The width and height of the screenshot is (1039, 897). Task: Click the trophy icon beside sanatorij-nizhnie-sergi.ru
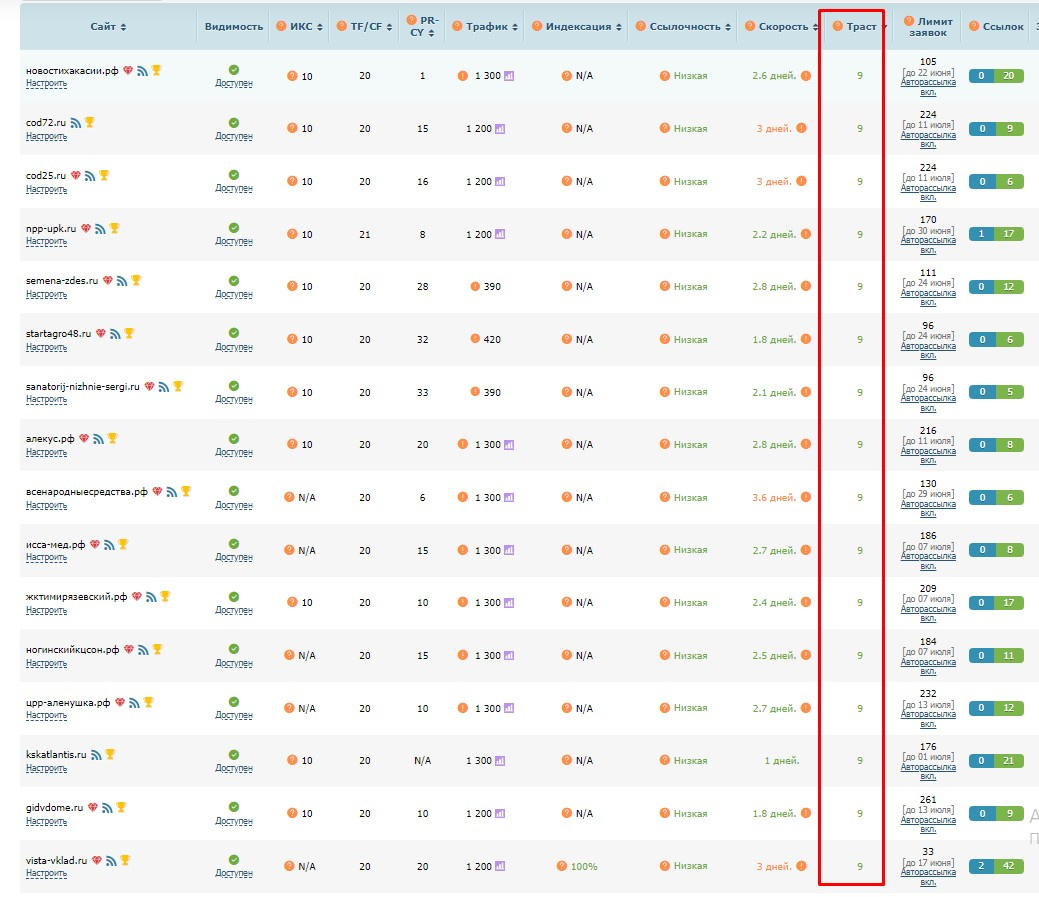(178, 386)
